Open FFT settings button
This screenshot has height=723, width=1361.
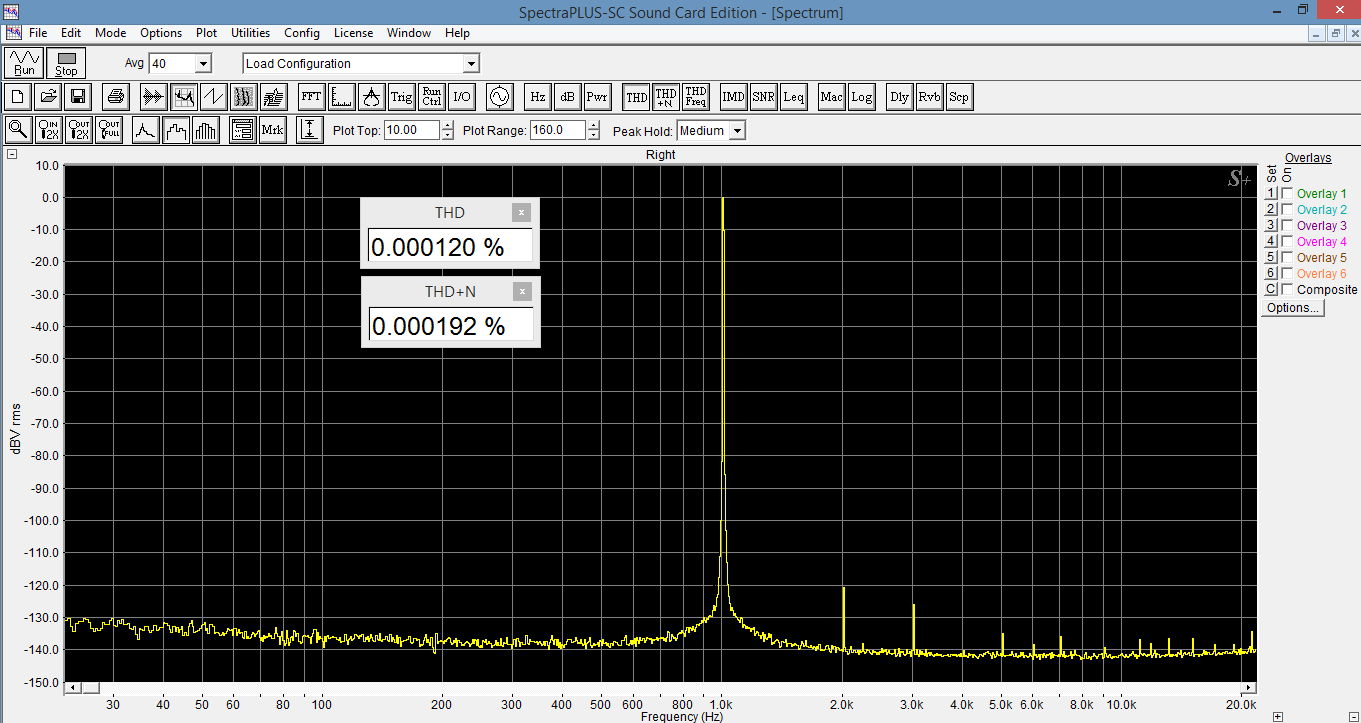click(x=311, y=97)
